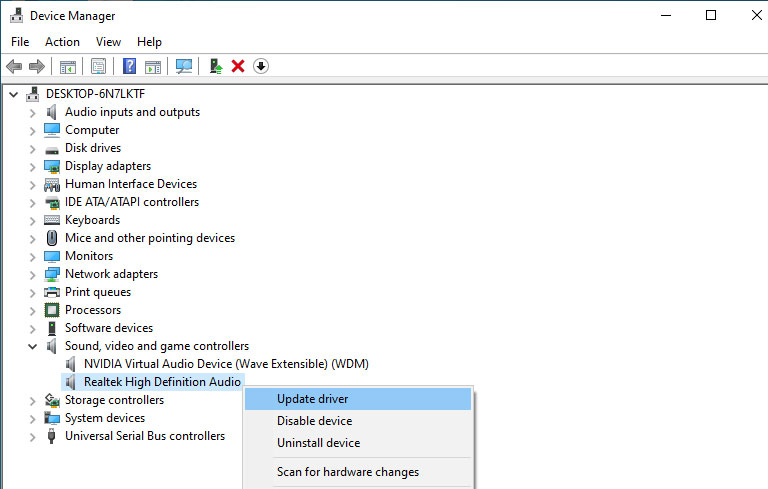This screenshot has height=489, width=768.
Task: Expand the Processors chevron
Action: (x=32, y=311)
